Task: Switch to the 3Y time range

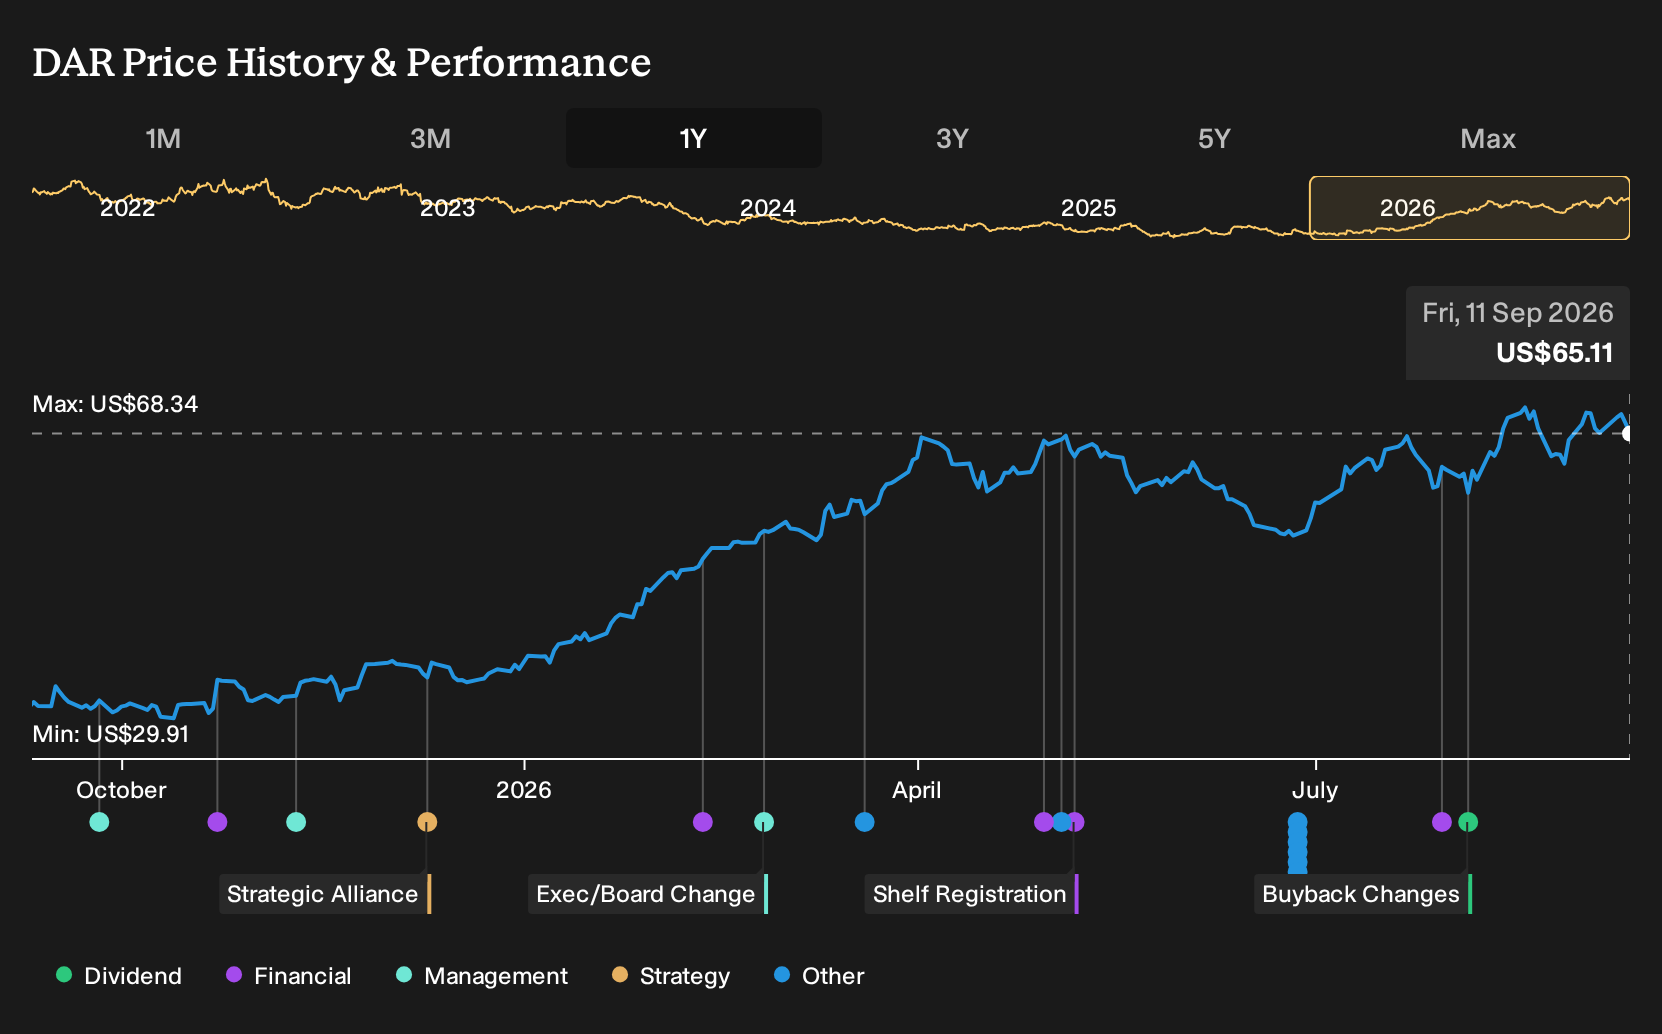Action: coord(952,138)
